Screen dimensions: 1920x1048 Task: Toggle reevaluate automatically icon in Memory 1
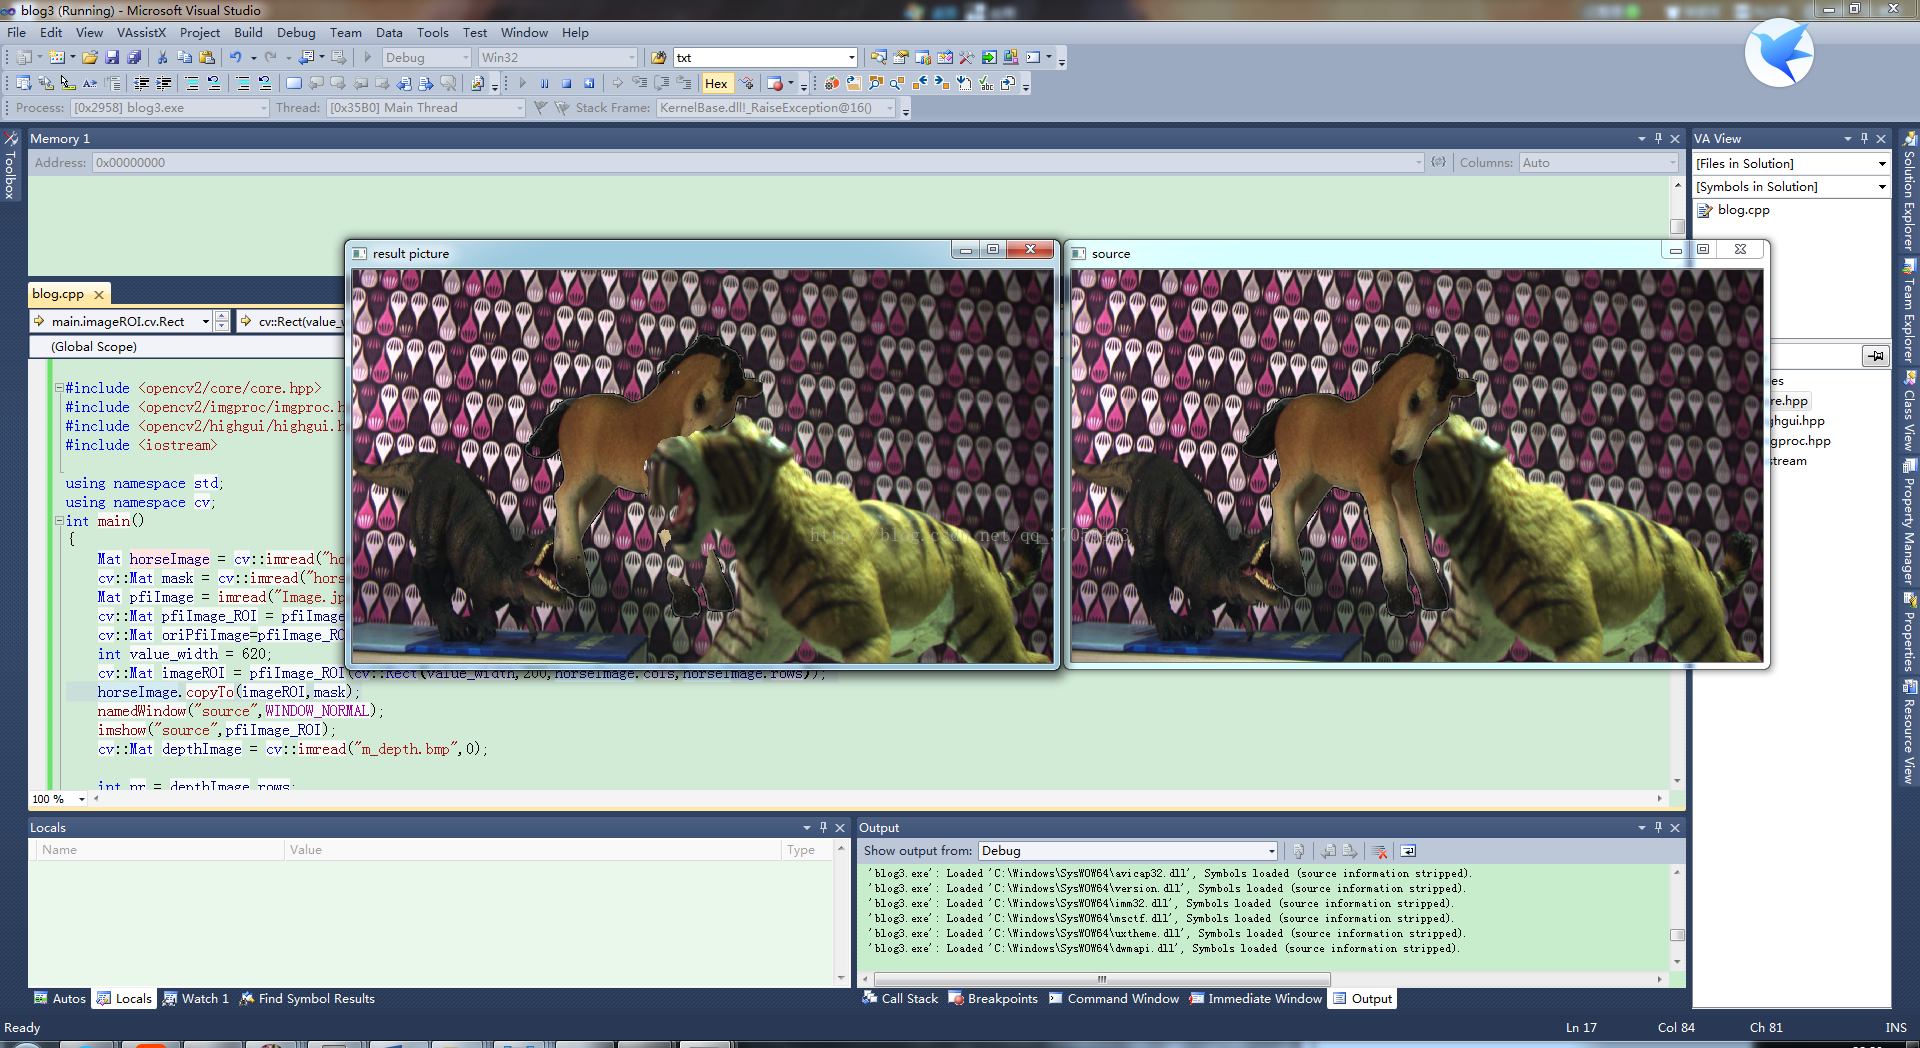1438,162
